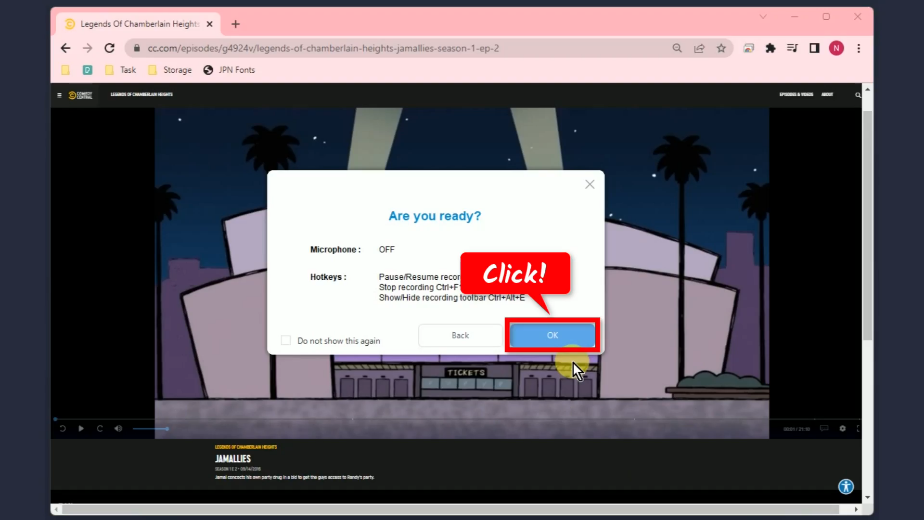Click the Back button in the dialog
This screenshot has height=520, width=924.
click(460, 335)
